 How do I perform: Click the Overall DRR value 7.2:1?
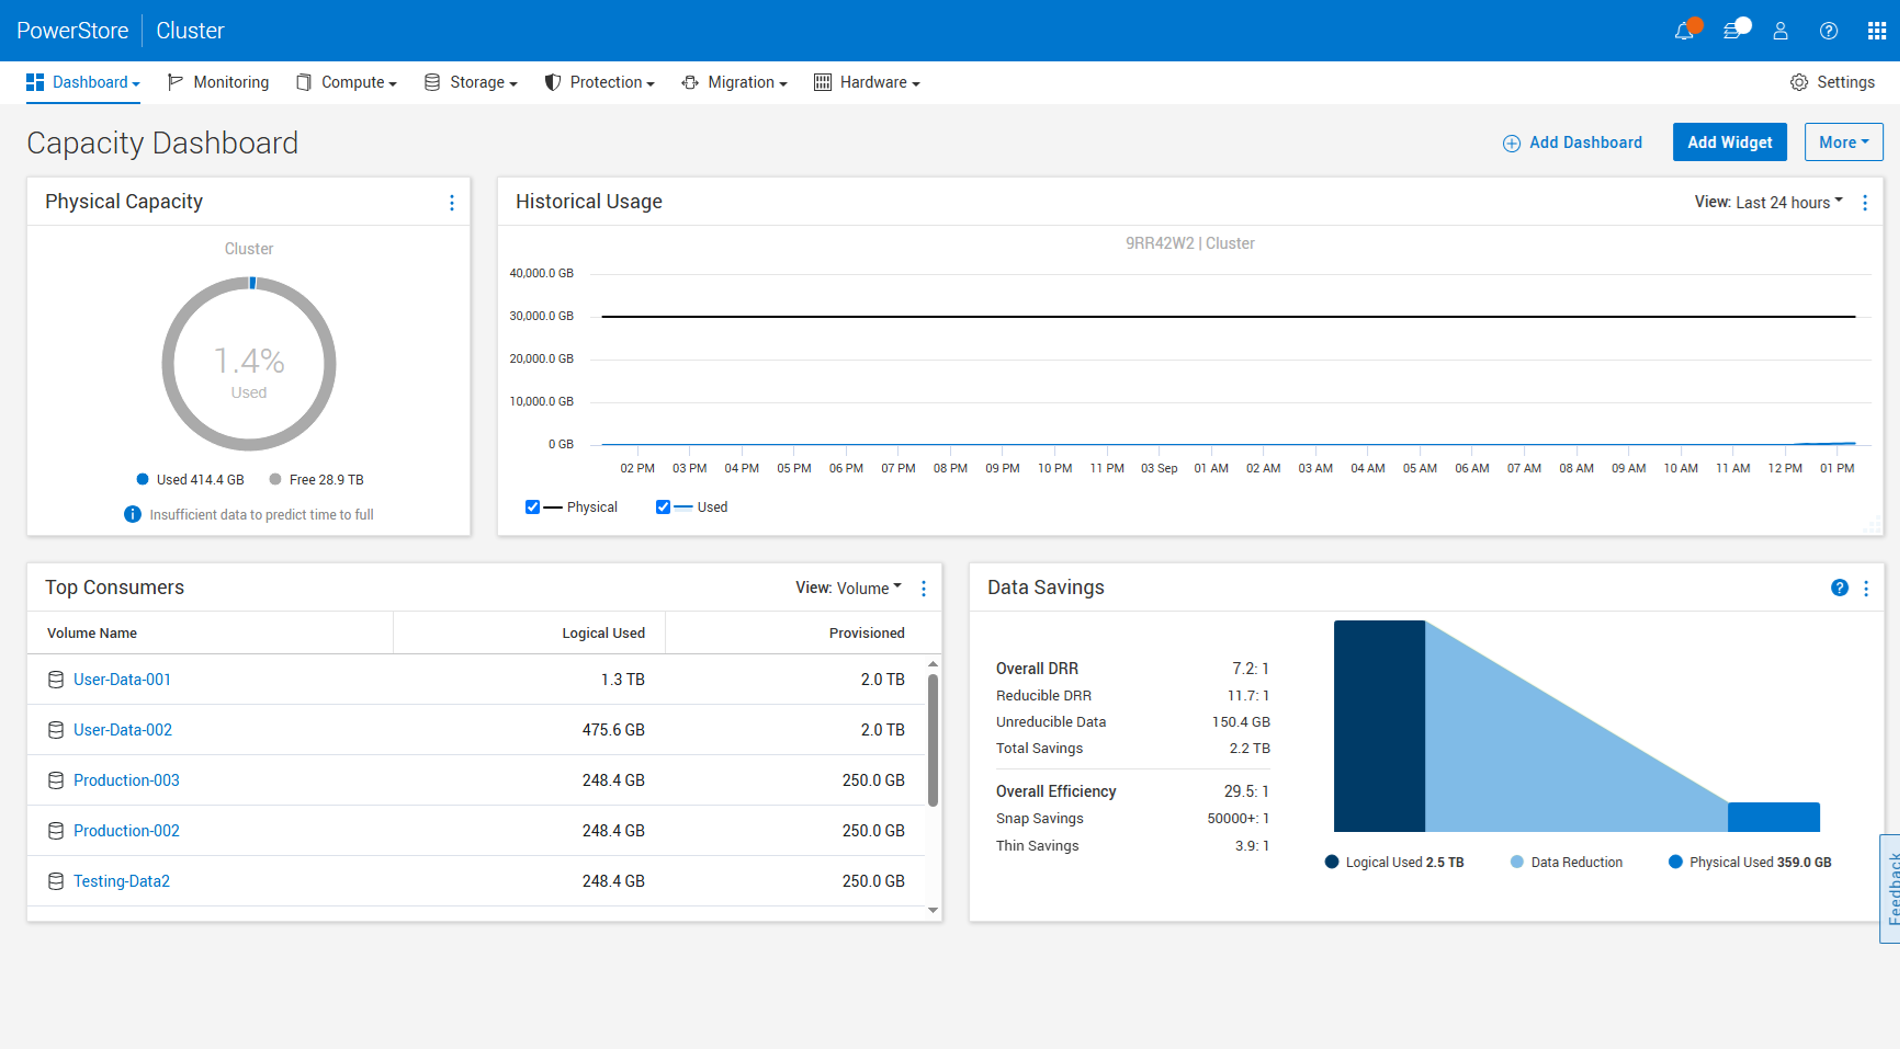(x=1250, y=668)
